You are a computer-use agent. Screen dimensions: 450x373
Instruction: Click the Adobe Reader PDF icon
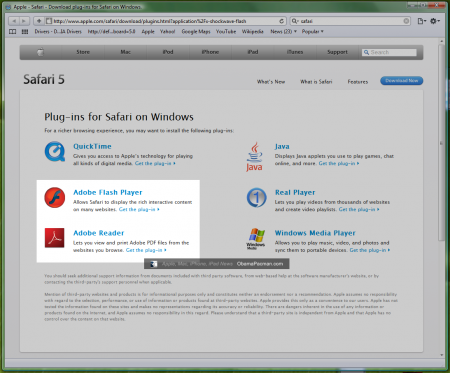point(54,238)
